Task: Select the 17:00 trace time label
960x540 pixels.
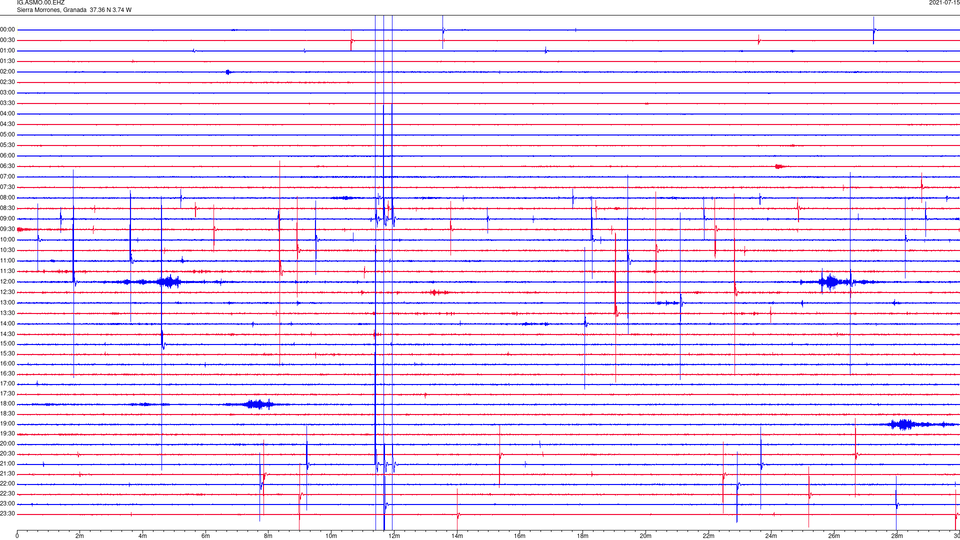Action: coord(8,383)
